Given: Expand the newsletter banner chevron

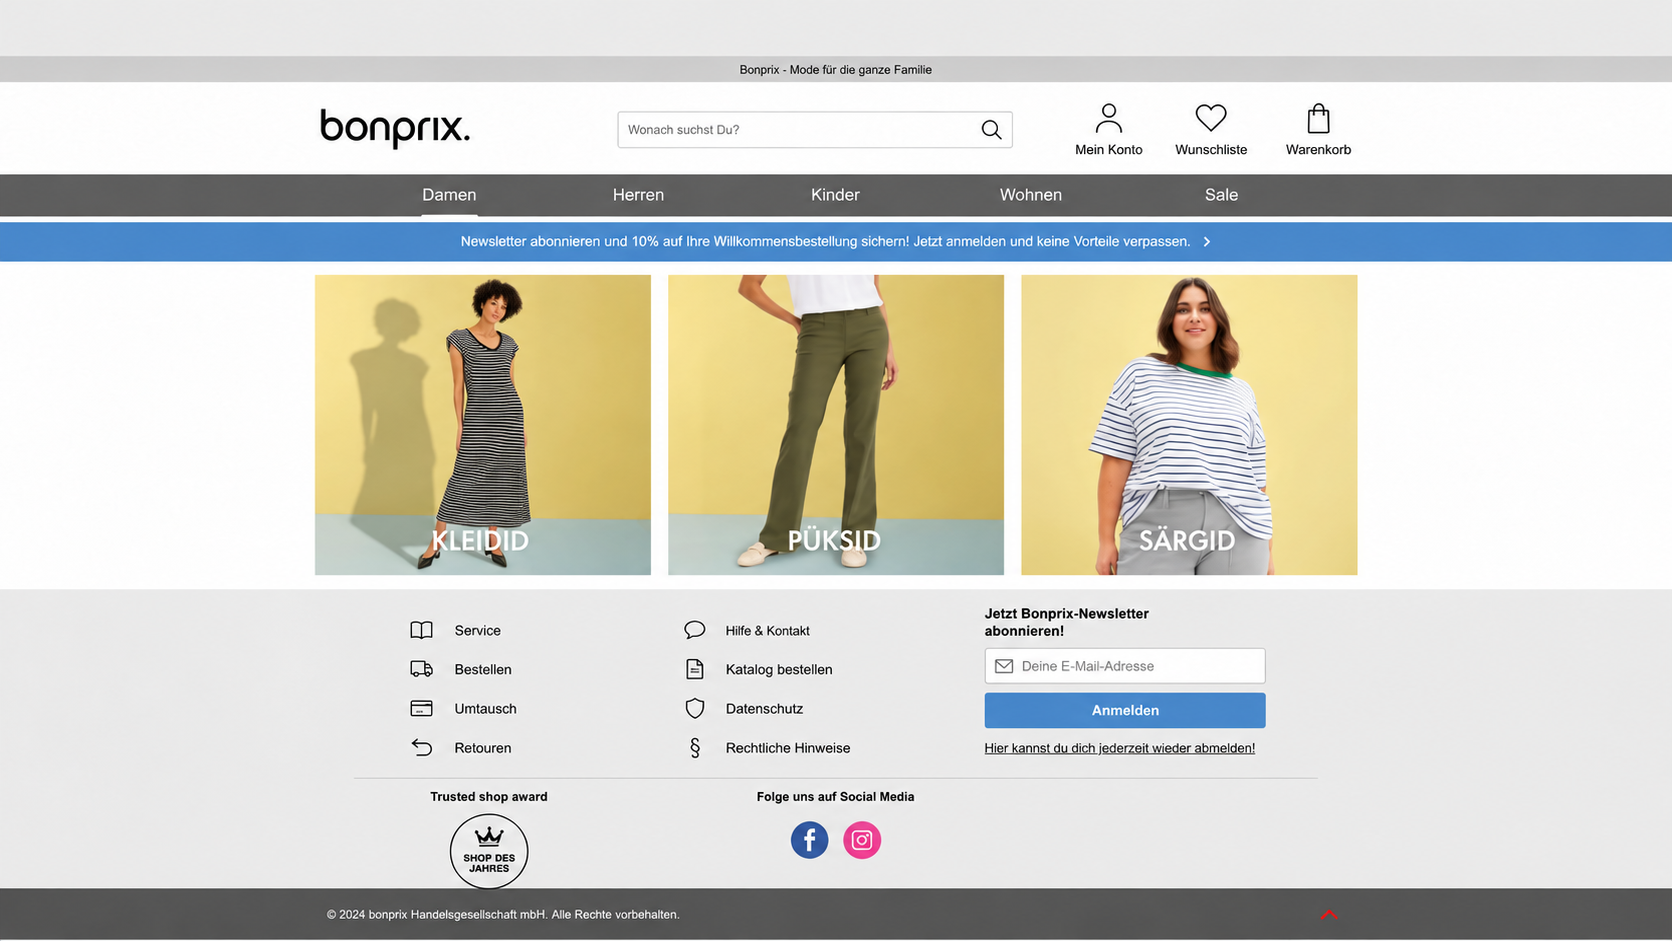Looking at the screenshot, I should [1207, 242].
